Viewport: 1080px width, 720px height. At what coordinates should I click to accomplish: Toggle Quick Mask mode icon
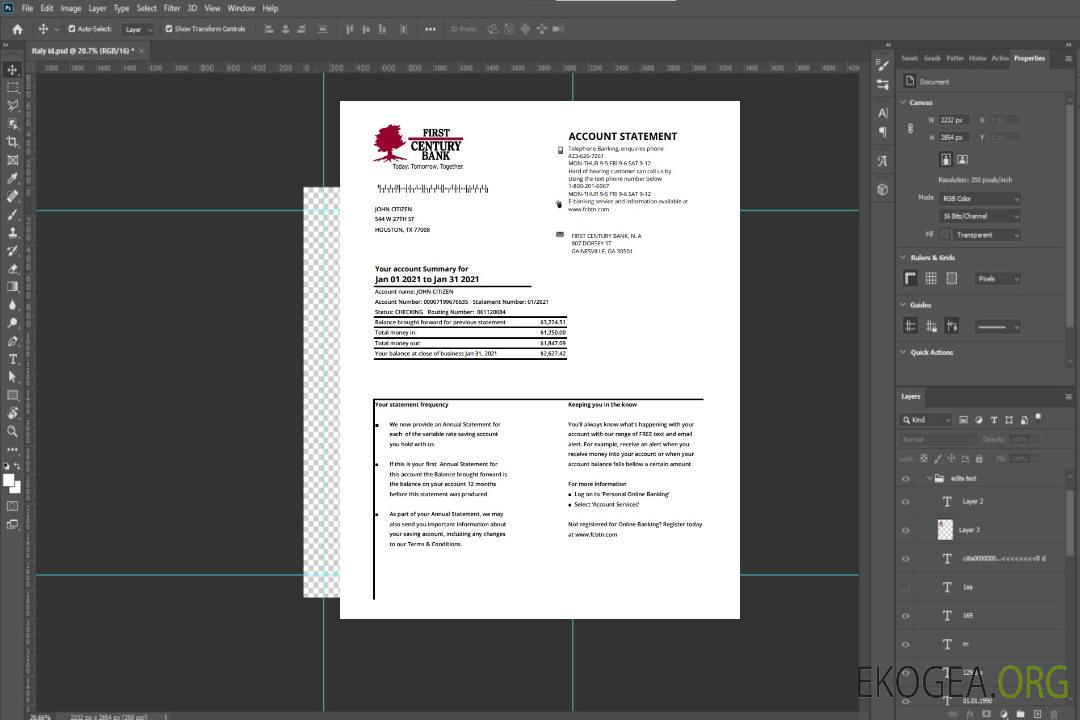tap(12, 506)
